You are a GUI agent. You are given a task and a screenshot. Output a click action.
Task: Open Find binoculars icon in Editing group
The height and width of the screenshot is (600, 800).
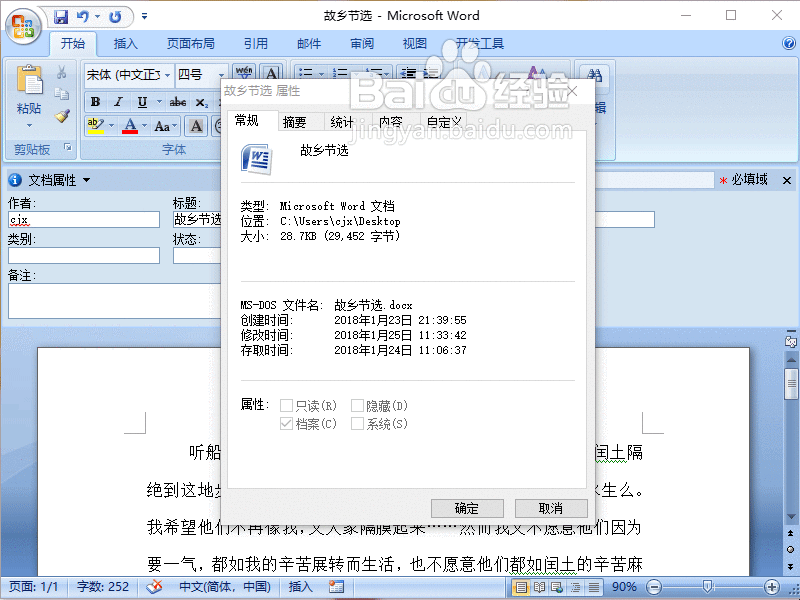point(594,75)
